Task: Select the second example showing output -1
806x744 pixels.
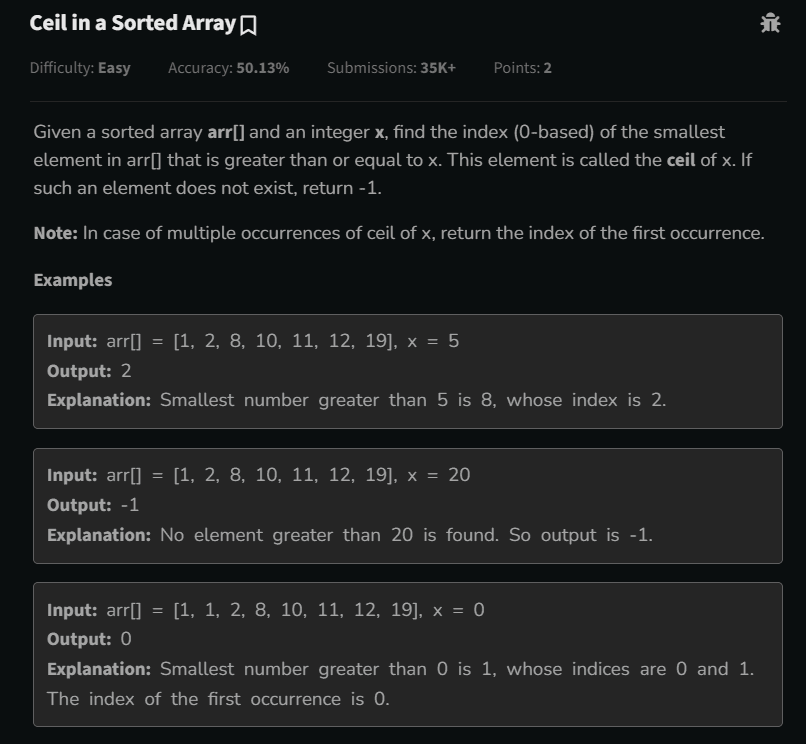Action: click(403, 505)
